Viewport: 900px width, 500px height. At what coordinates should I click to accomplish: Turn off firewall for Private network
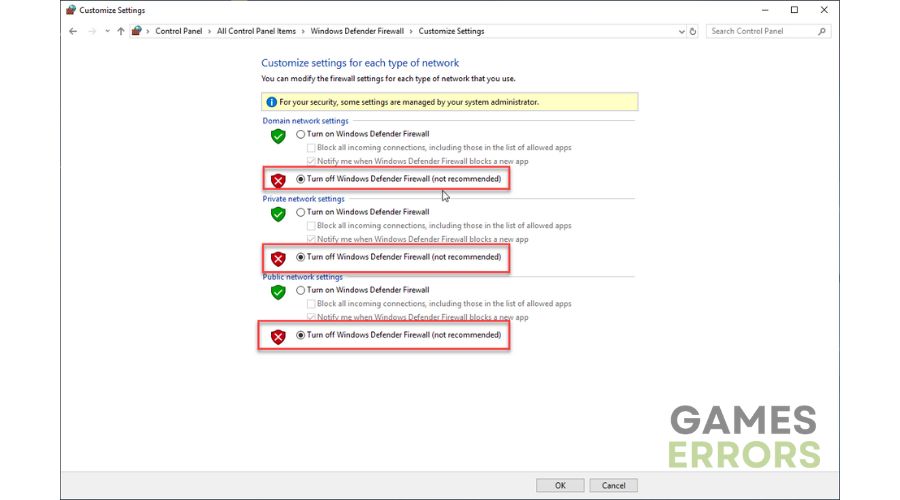(300, 257)
